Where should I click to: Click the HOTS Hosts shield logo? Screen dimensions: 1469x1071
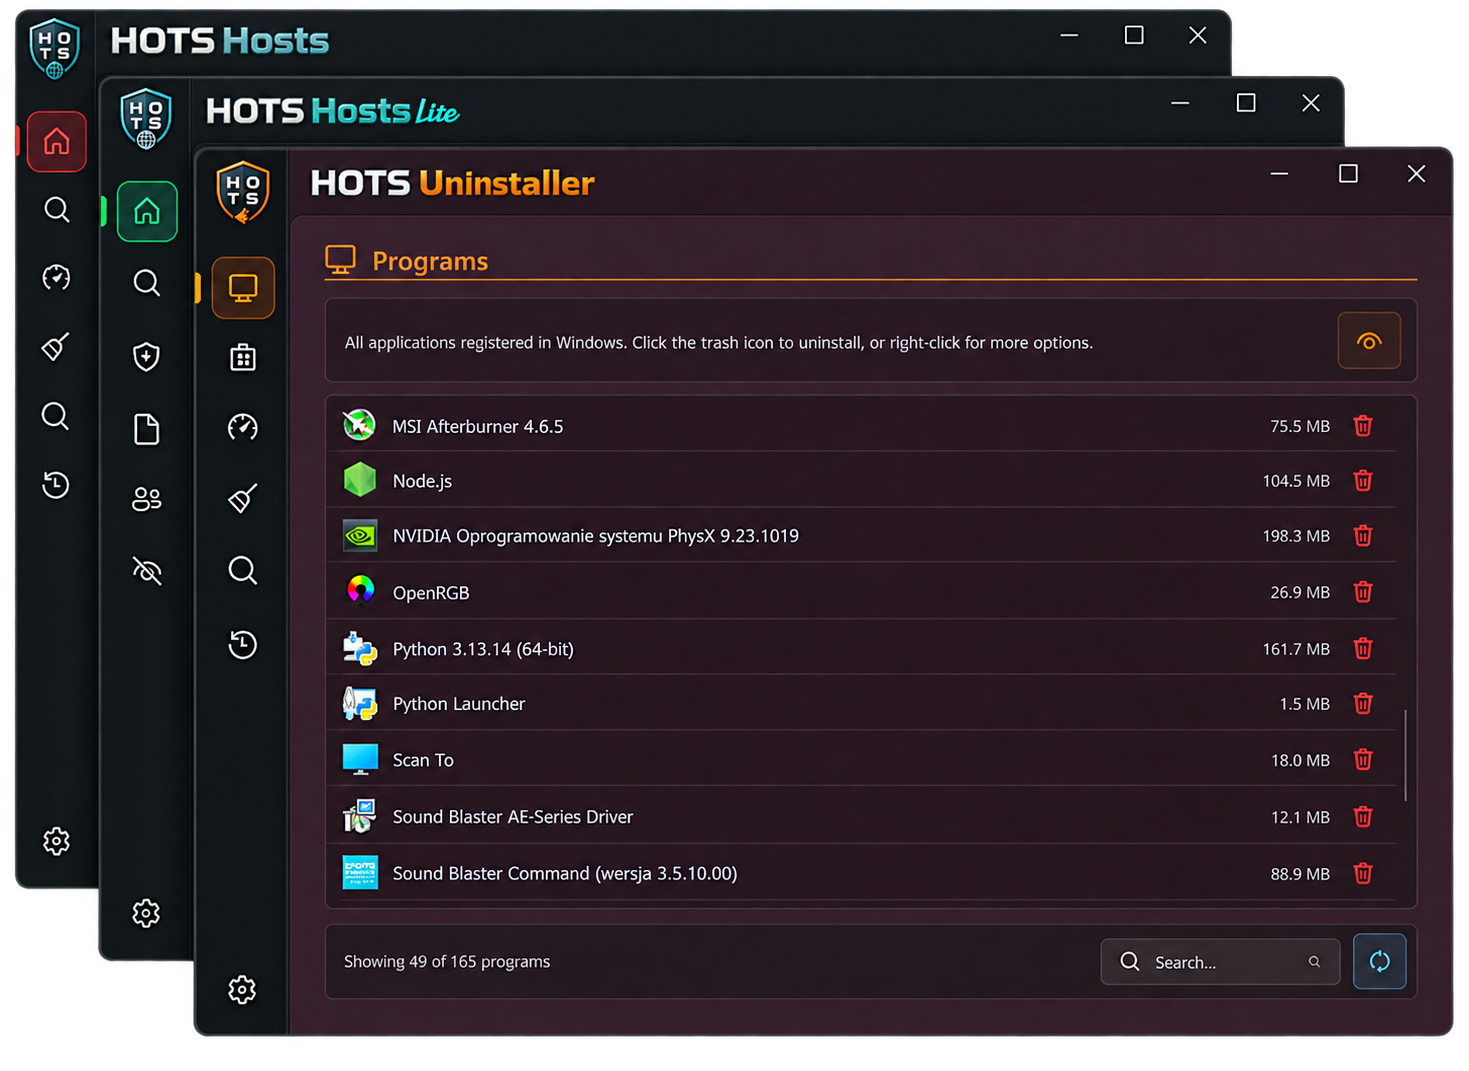(54, 47)
